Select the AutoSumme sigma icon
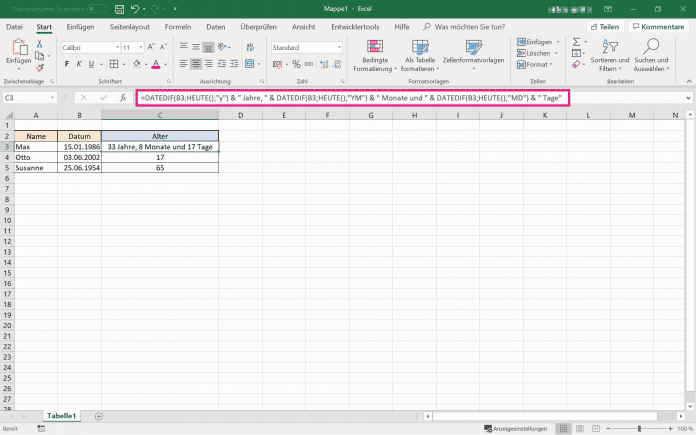The image size is (696, 435). click(577, 42)
